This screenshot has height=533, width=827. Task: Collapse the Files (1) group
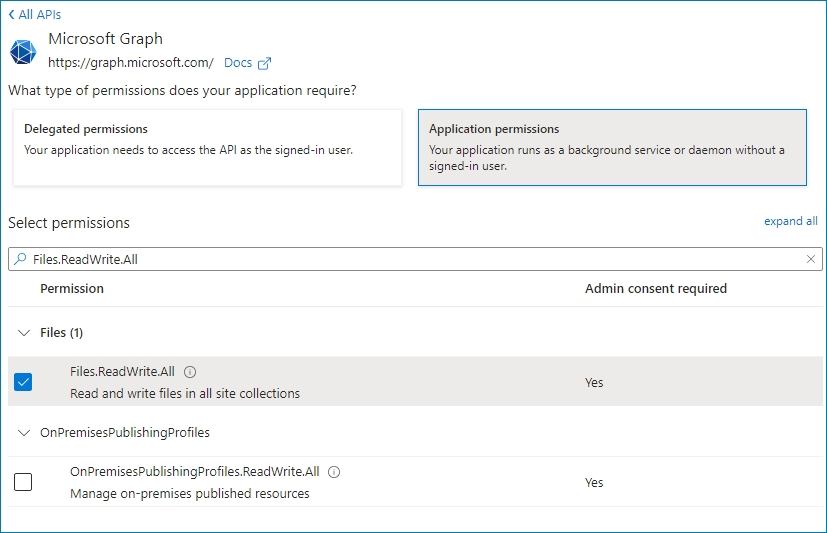coord(24,333)
